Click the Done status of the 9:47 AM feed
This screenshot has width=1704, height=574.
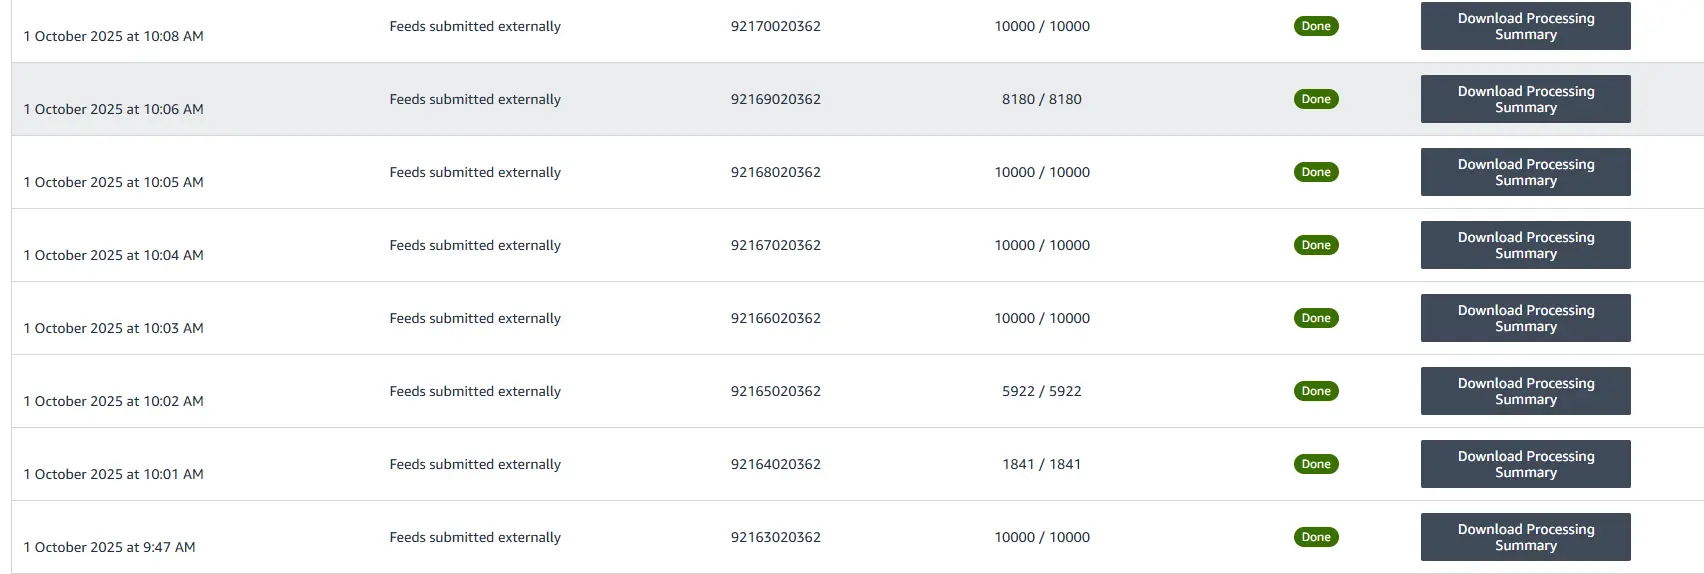[1316, 537]
